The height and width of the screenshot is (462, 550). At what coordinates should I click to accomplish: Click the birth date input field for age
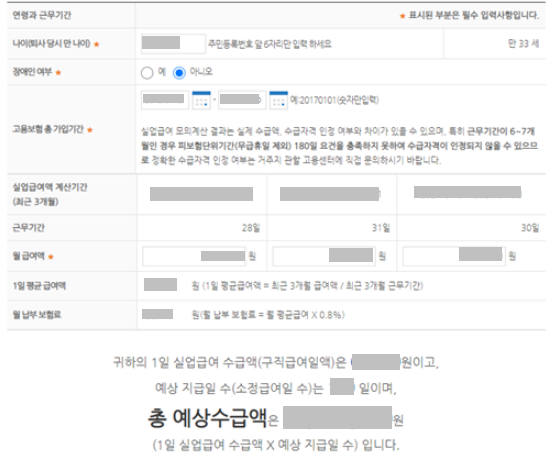pos(173,43)
